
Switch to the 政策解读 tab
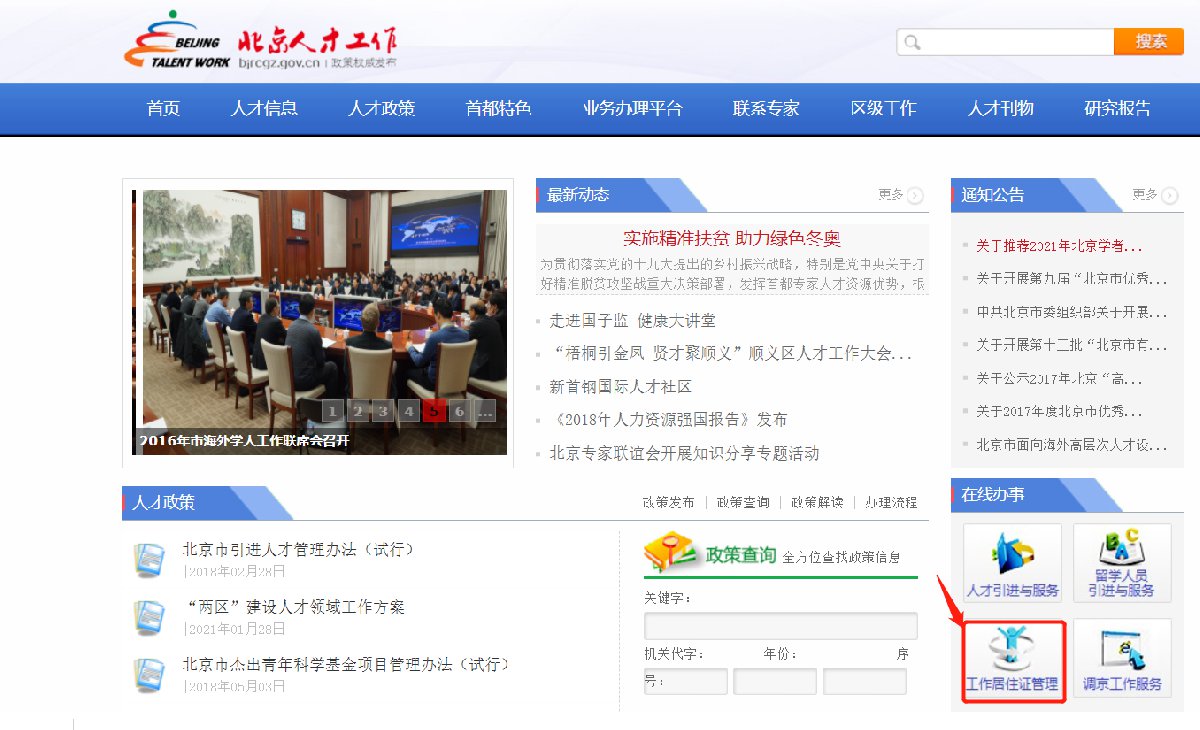pyautogui.click(x=817, y=502)
